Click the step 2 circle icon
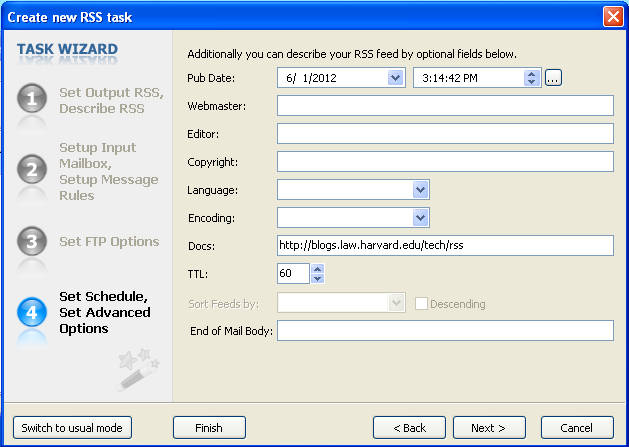 pyautogui.click(x=32, y=171)
